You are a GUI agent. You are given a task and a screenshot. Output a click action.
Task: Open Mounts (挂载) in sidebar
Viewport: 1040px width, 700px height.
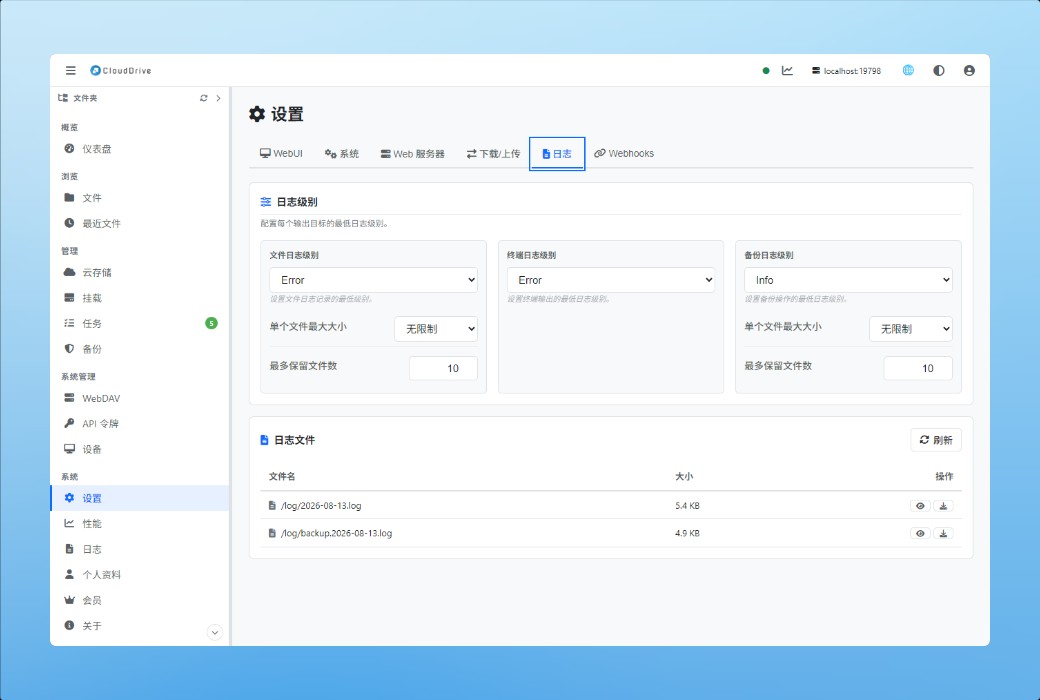140,298
